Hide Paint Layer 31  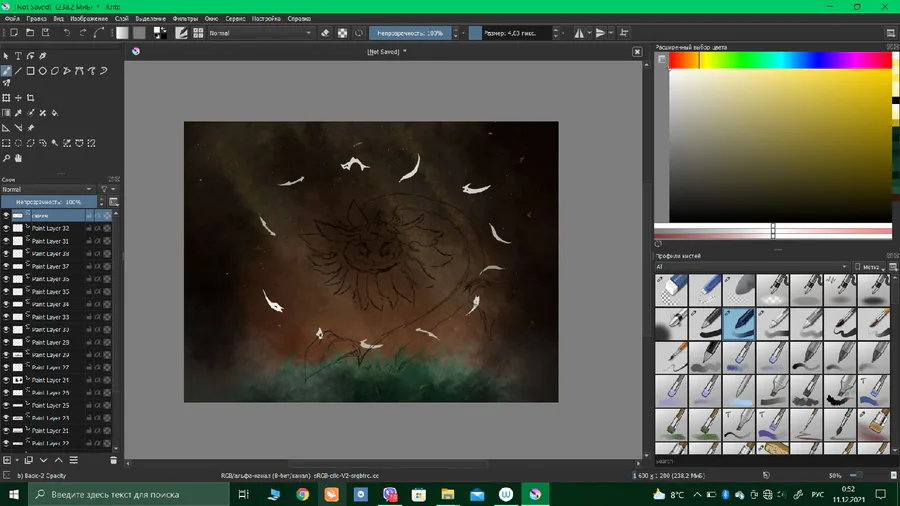coord(6,241)
